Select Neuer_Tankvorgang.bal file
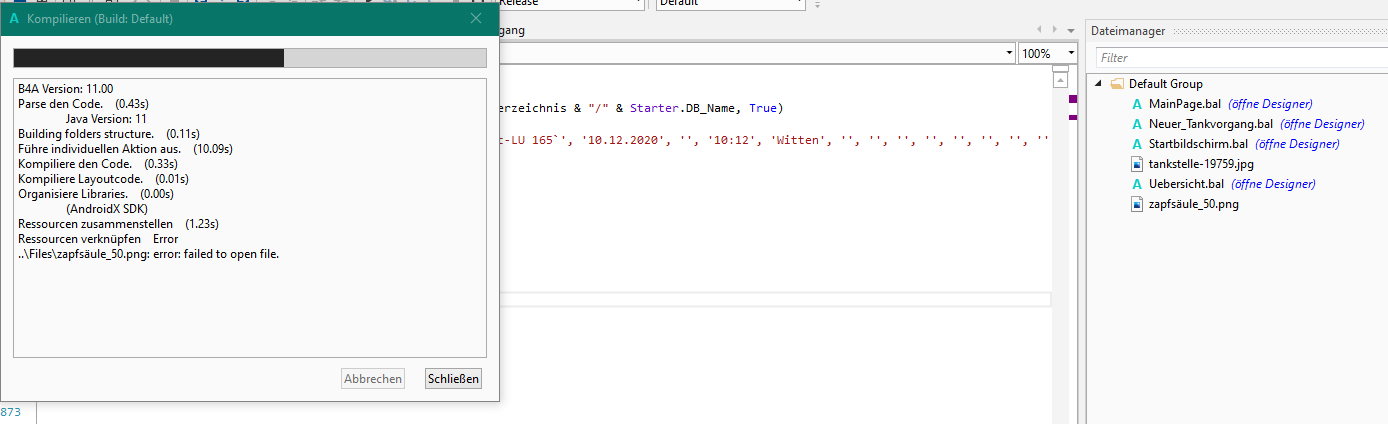1388x424 pixels. [x=1211, y=124]
